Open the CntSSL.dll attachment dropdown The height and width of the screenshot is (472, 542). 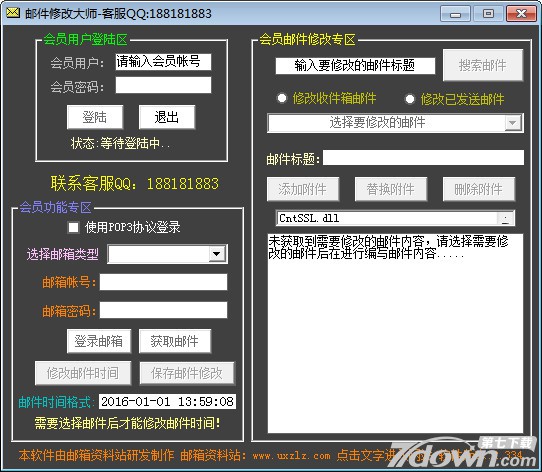(x=505, y=218)
